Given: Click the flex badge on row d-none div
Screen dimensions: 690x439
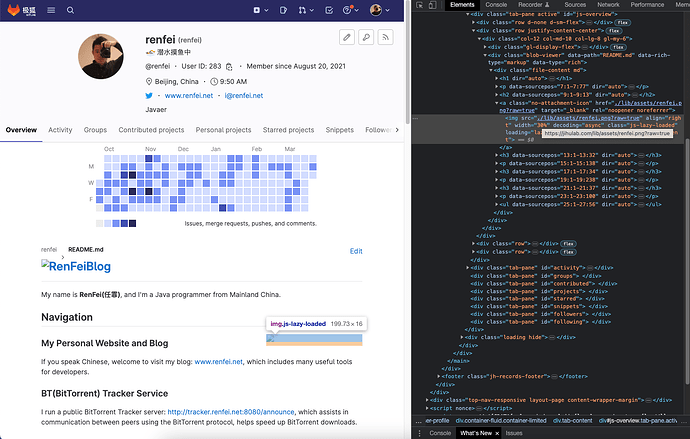Looking at the screenshot, I should (x=623, y=22).
